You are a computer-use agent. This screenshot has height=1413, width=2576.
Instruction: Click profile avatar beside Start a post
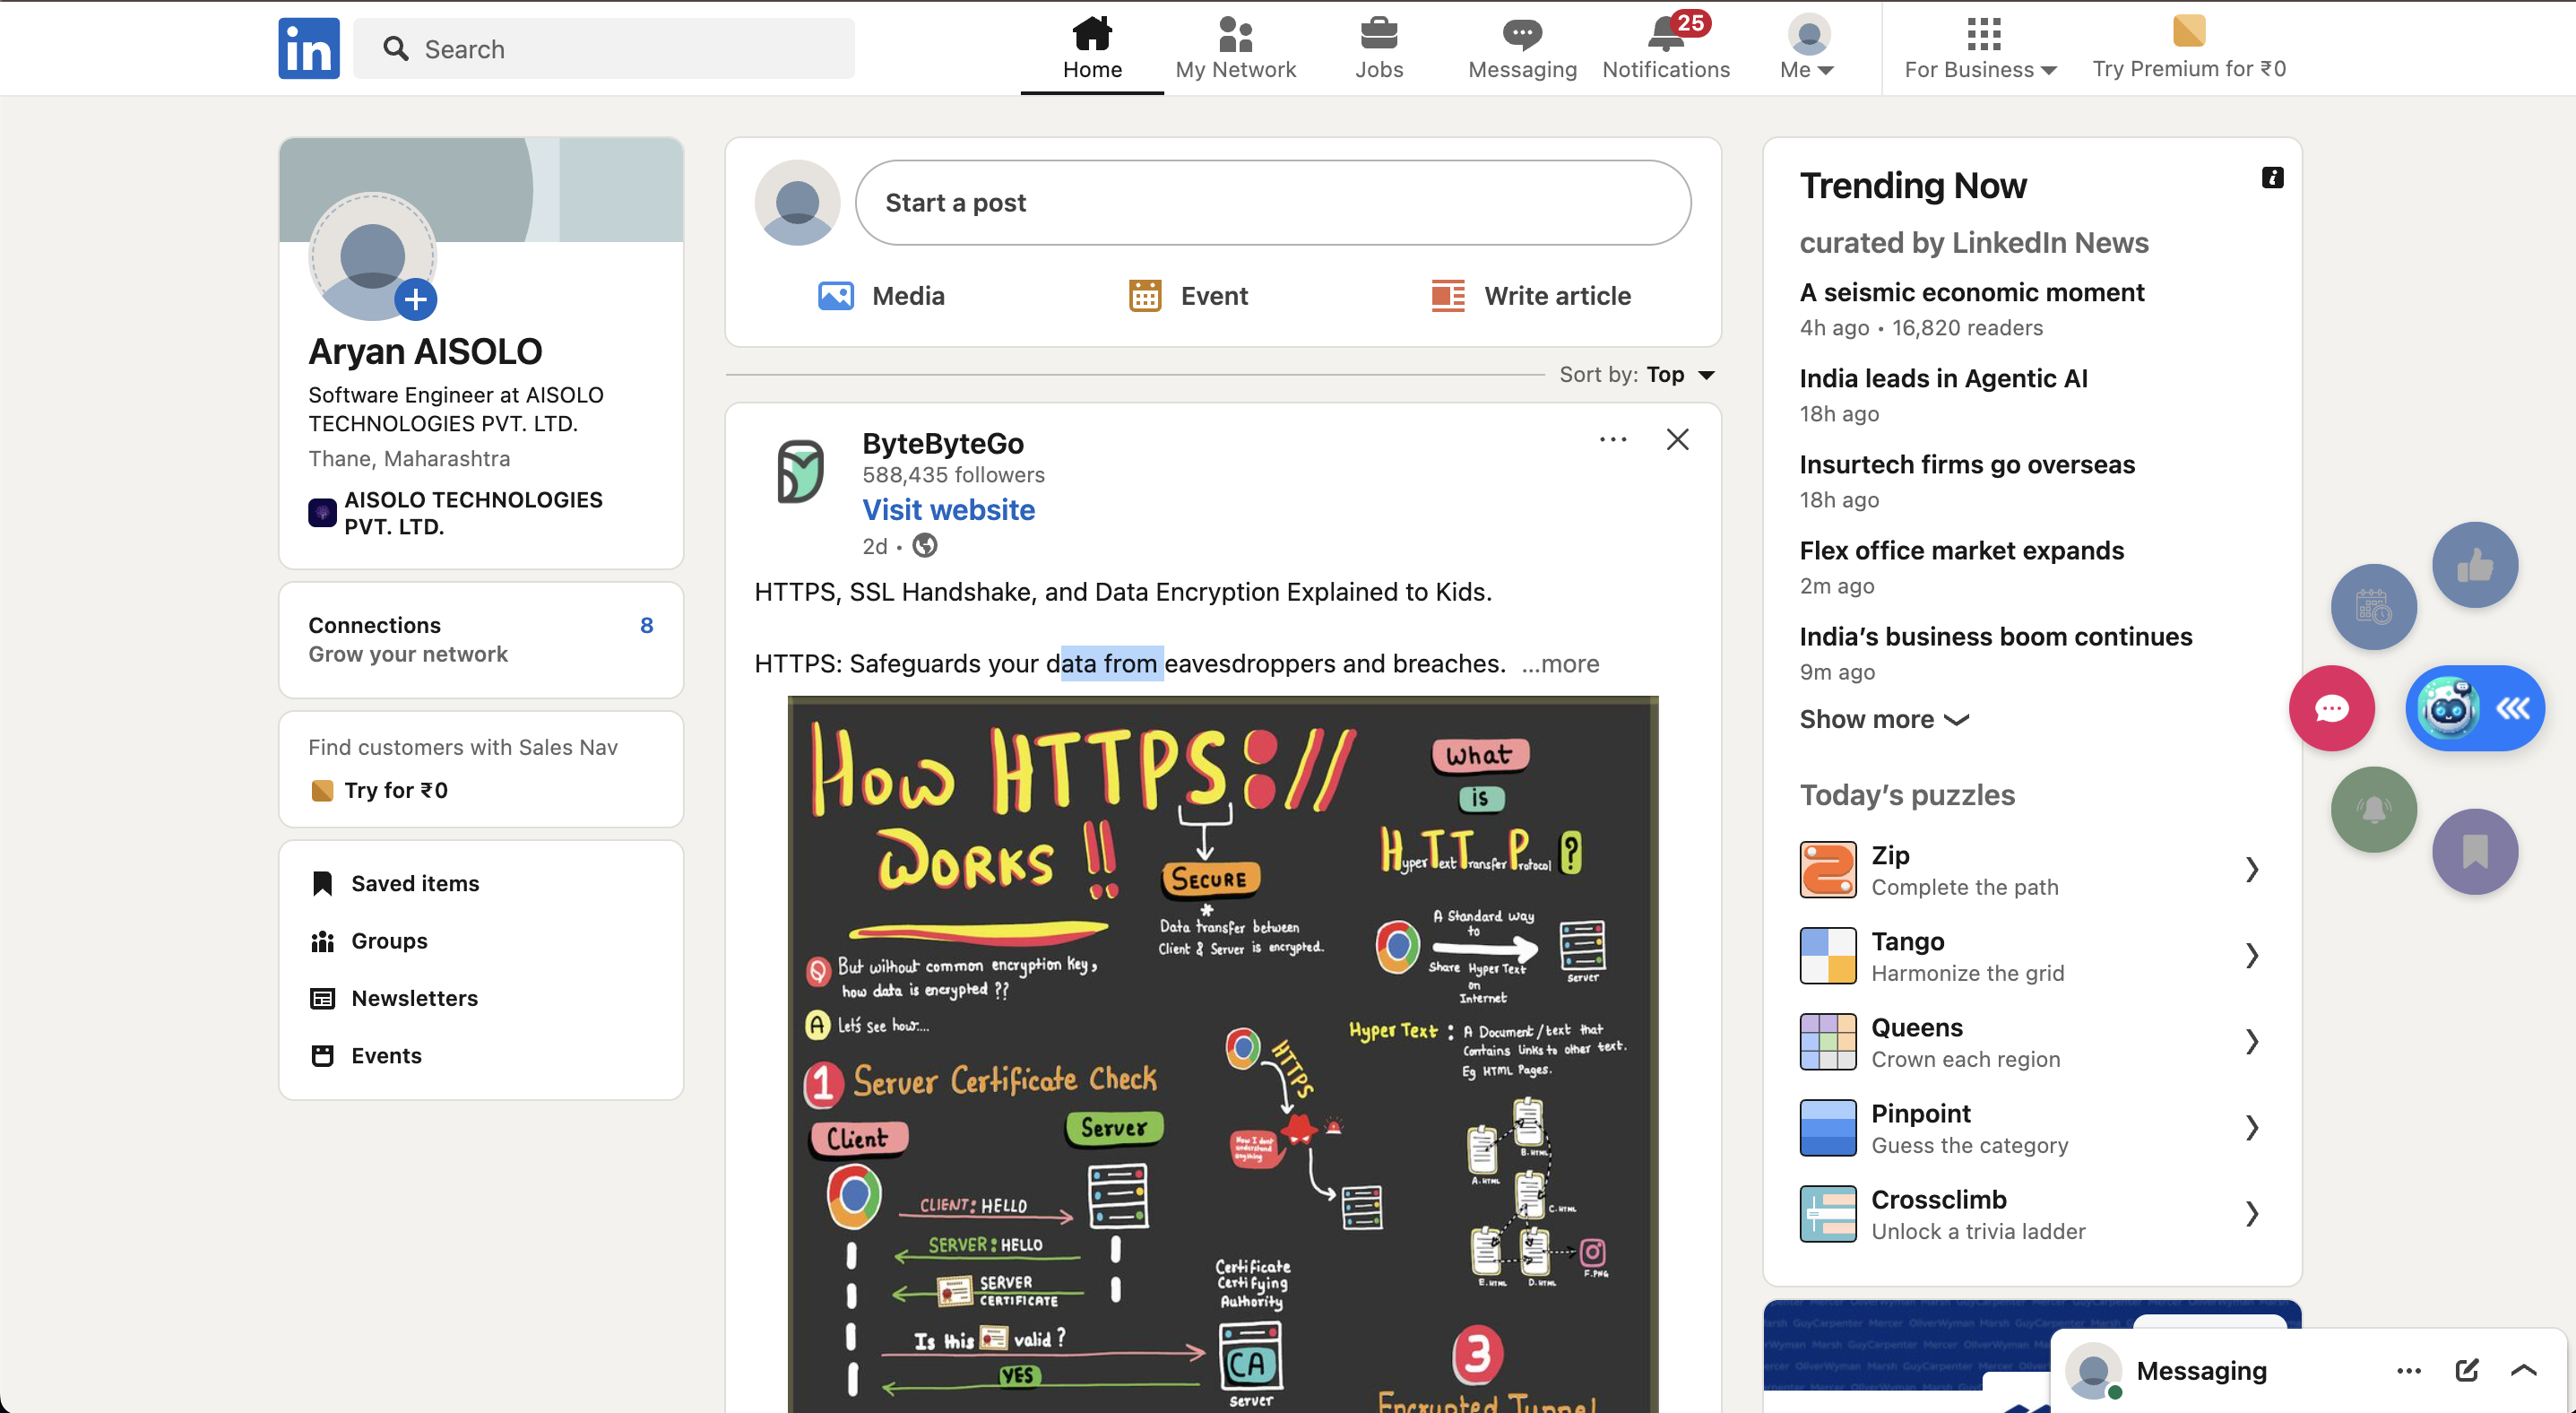click(797, 203)
